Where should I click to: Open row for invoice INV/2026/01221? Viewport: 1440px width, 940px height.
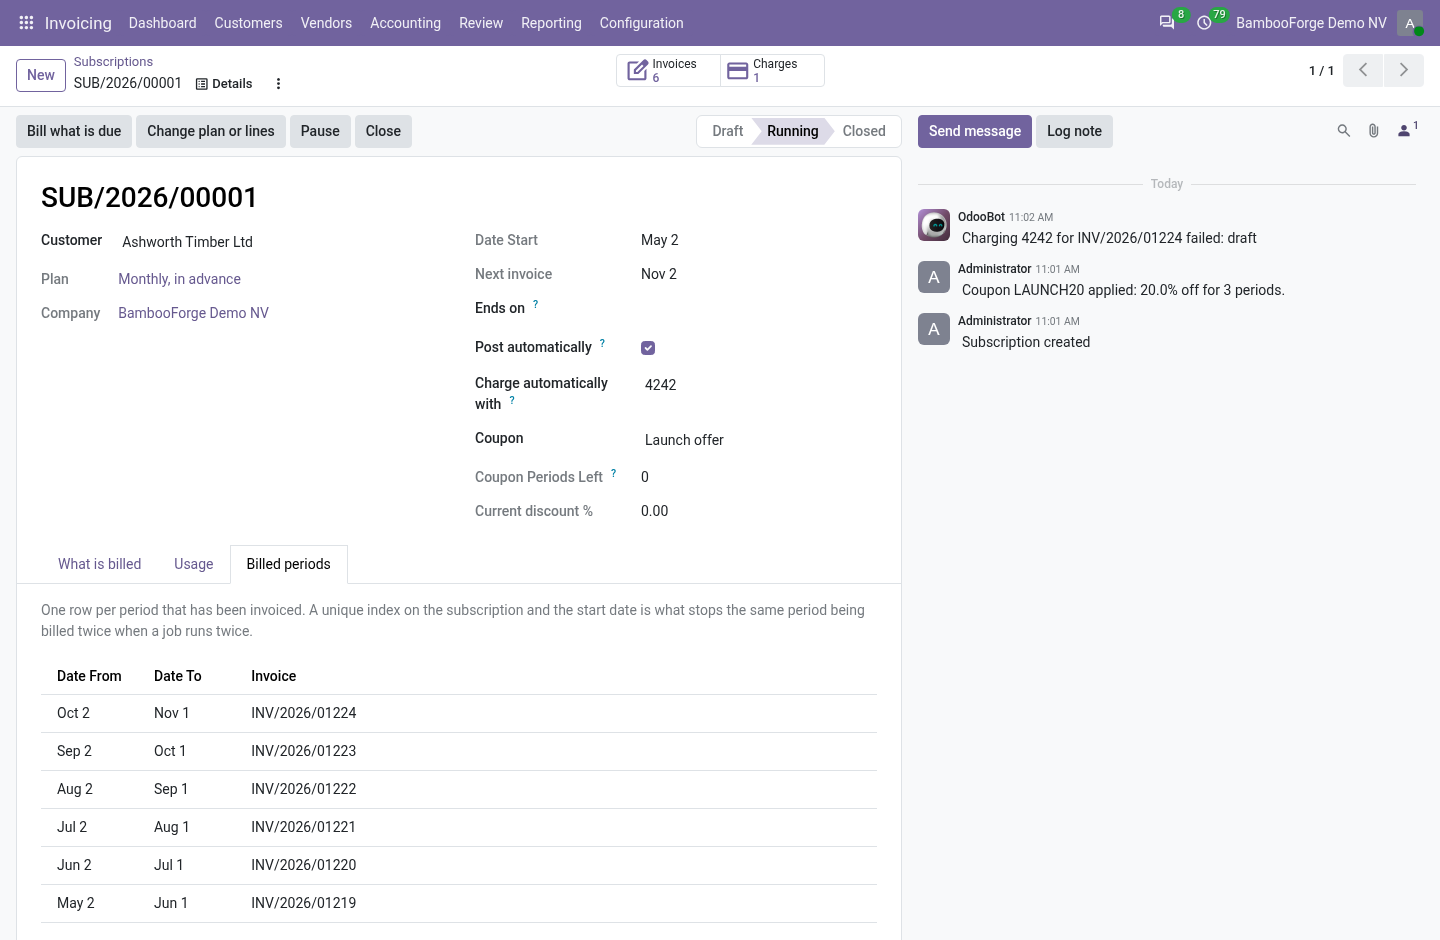(459, 827)
